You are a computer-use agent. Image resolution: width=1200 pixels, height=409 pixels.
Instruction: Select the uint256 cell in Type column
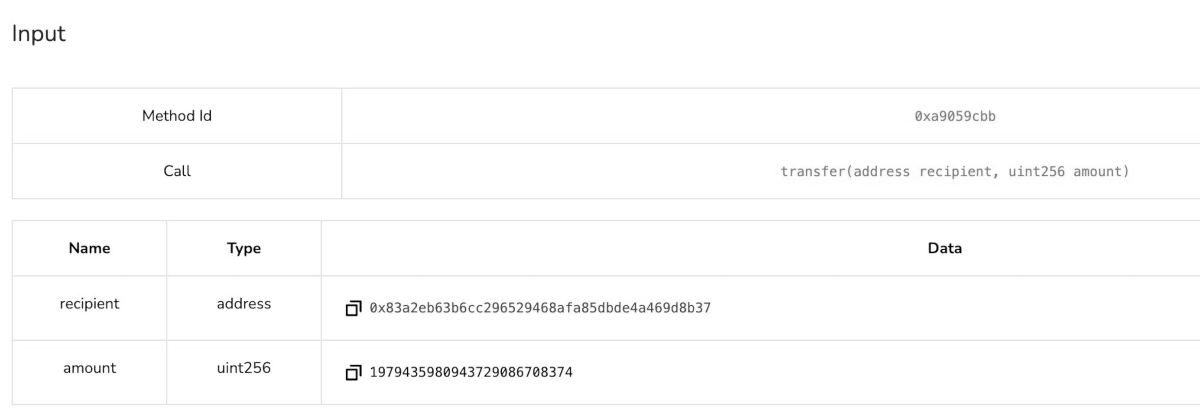pos(244,368)
